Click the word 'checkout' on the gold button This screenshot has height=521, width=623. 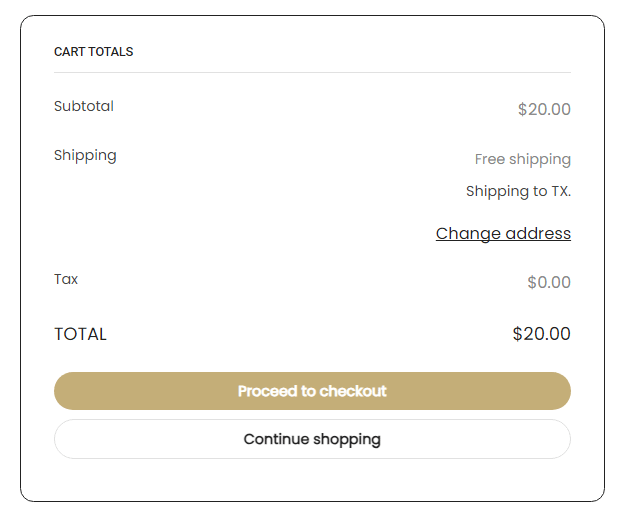[x=350, y=391]
